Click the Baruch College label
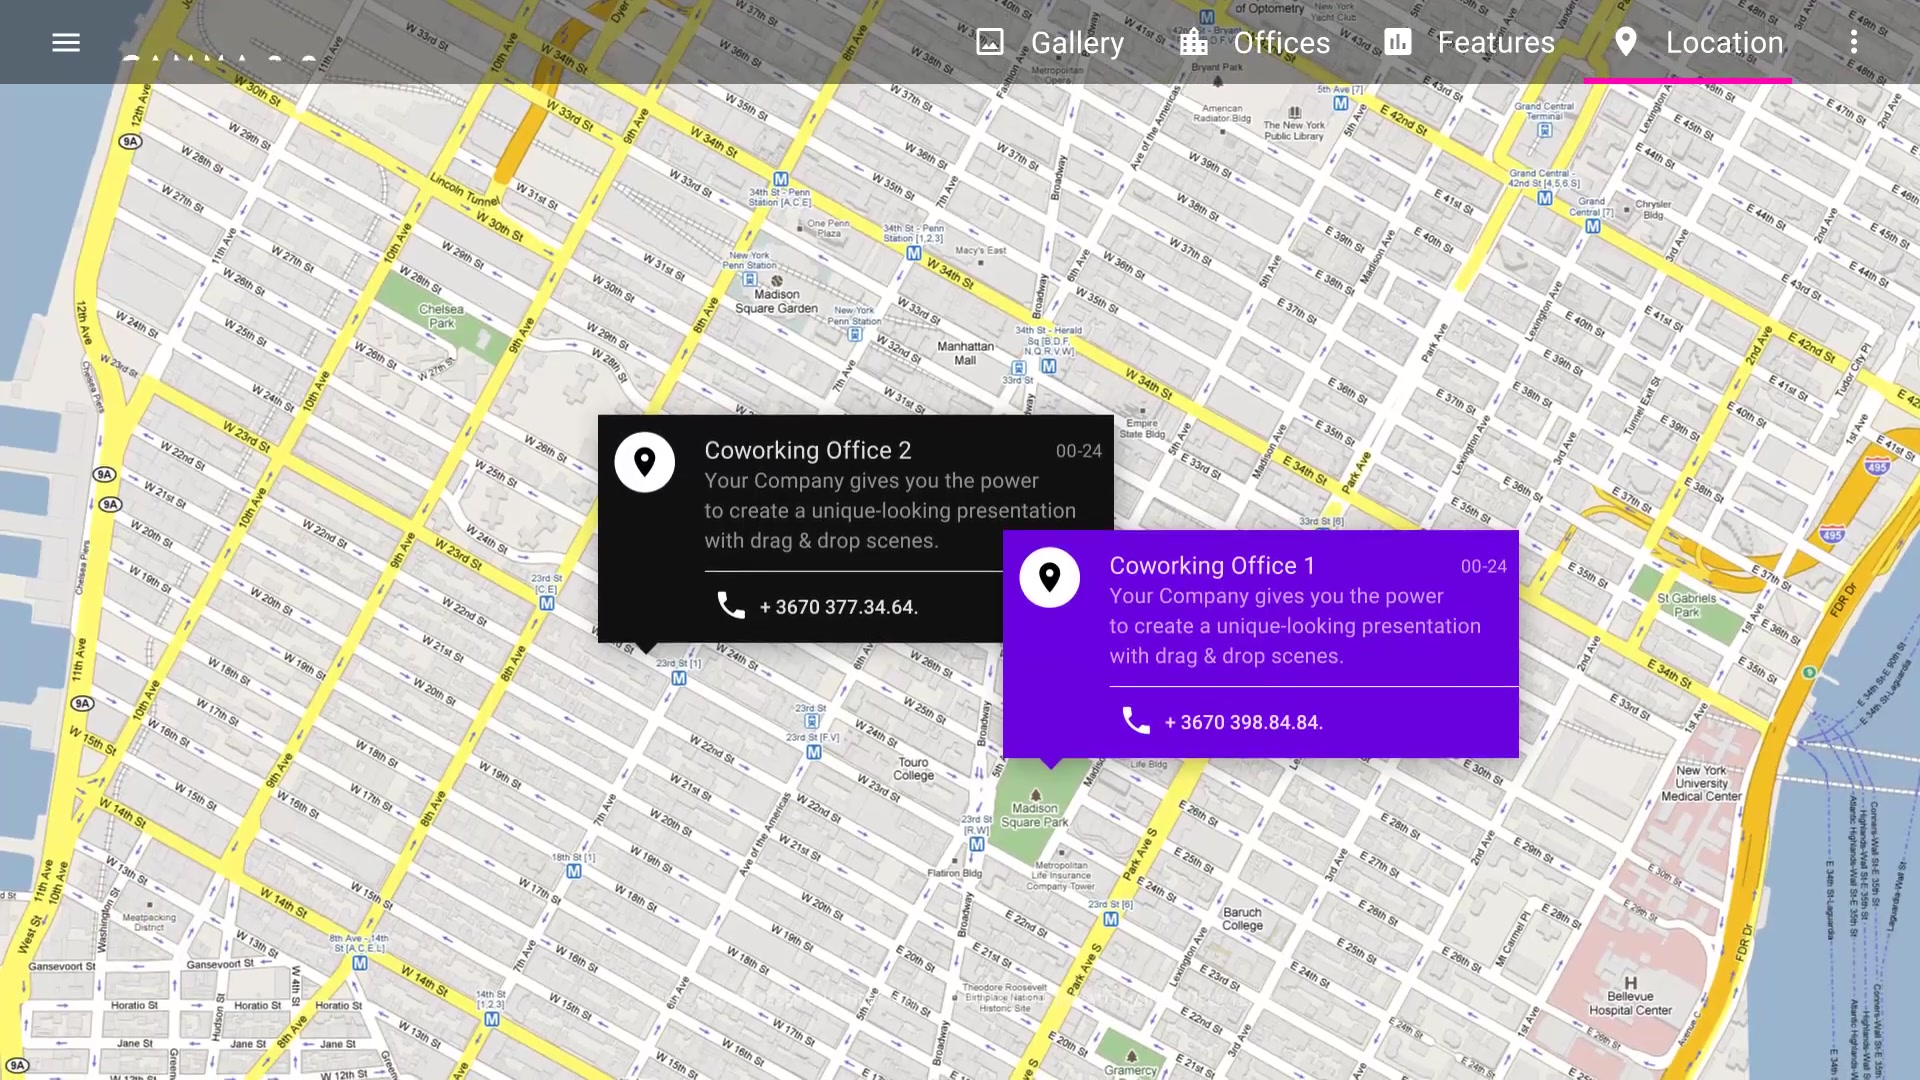Image resolution: width=1920 pixels, height=1080 pixels. pos(1242,919)
